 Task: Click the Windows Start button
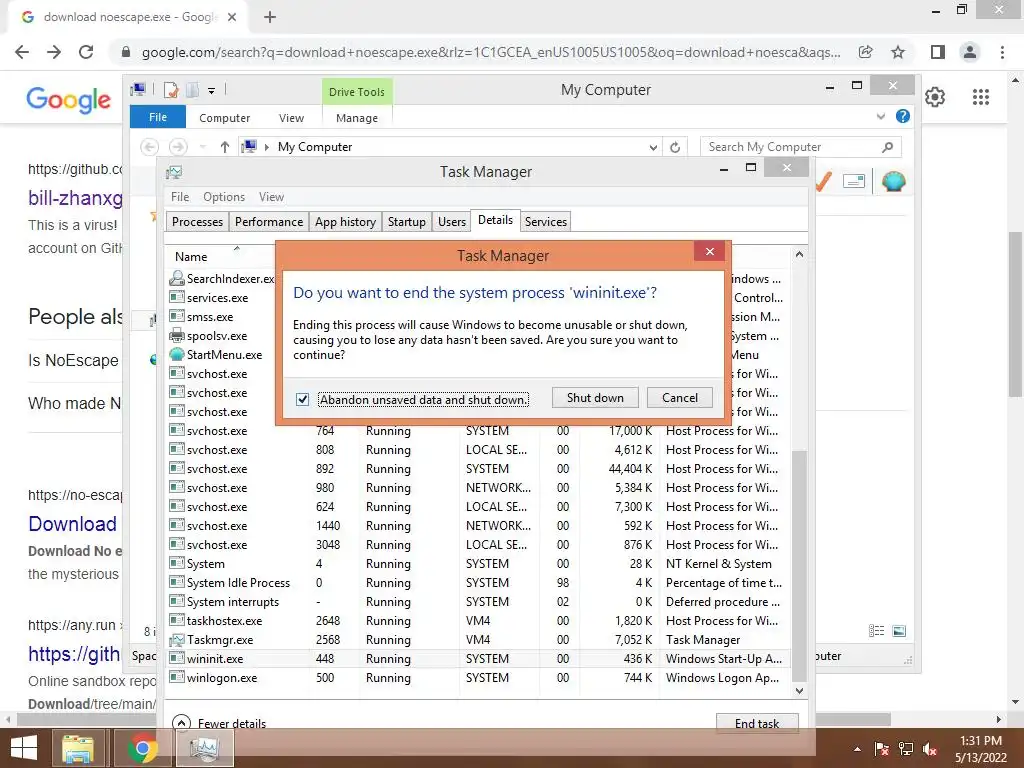click(x=24, y=748)
